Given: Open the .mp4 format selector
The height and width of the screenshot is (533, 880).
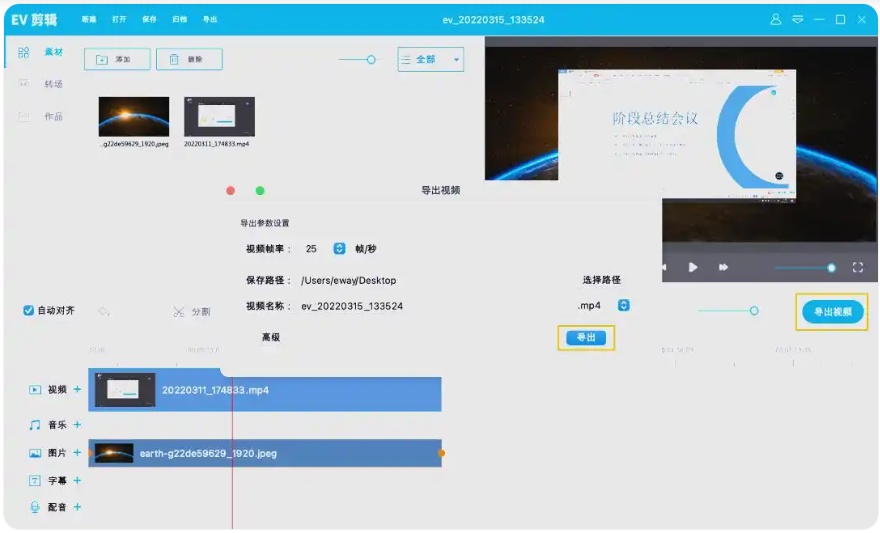Looking at the screenshot, I should point(624,305).
